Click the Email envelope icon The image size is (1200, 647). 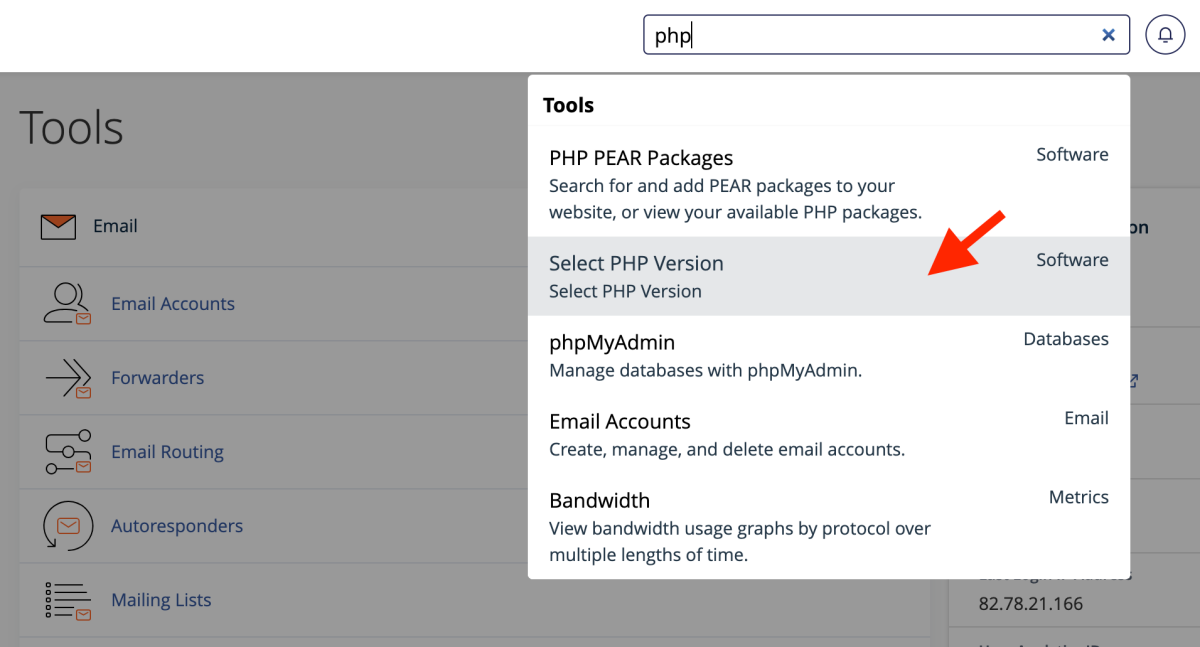pyautogui.click(x=58, y=226)
